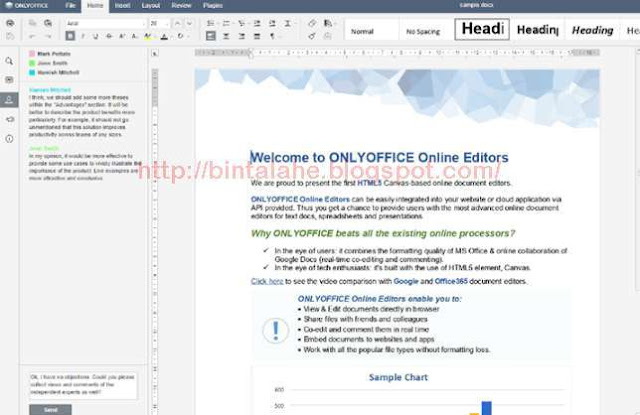Justify the paragraph text
This screenshot has height=415, width=640.
coord(257,36)
